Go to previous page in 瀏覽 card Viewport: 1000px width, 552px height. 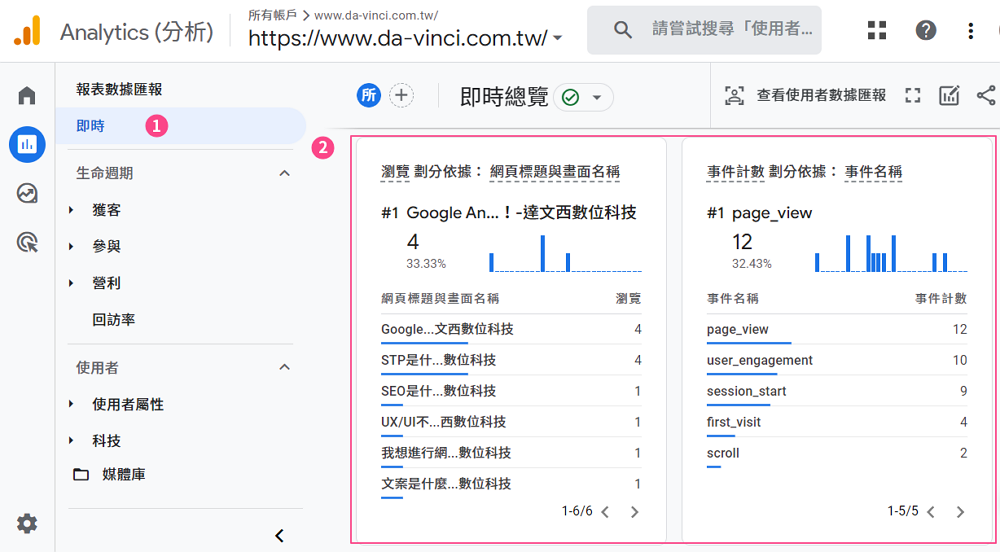click(x=605, y=512)
